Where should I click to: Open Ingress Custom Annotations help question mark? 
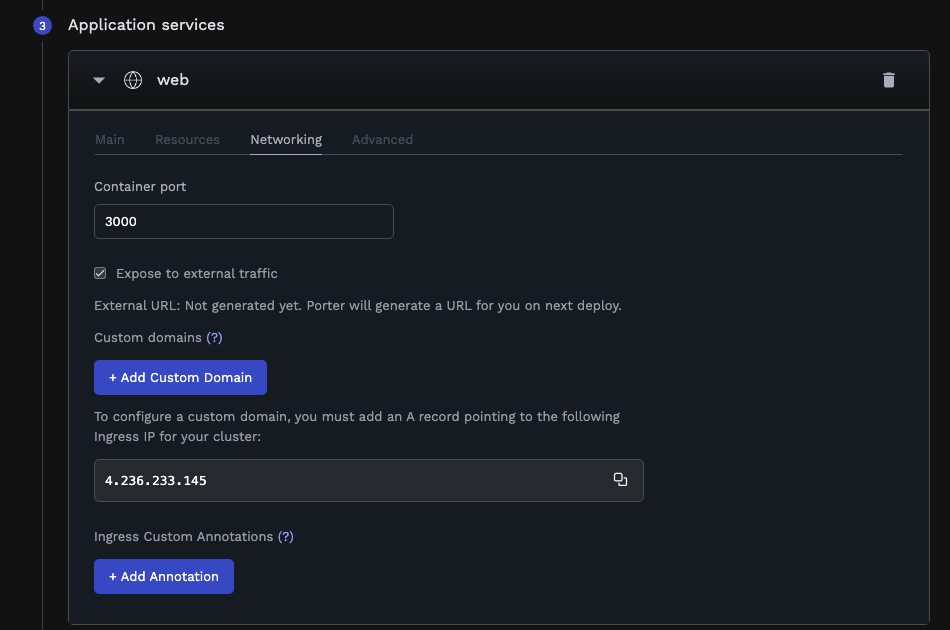tap(286, 537)
